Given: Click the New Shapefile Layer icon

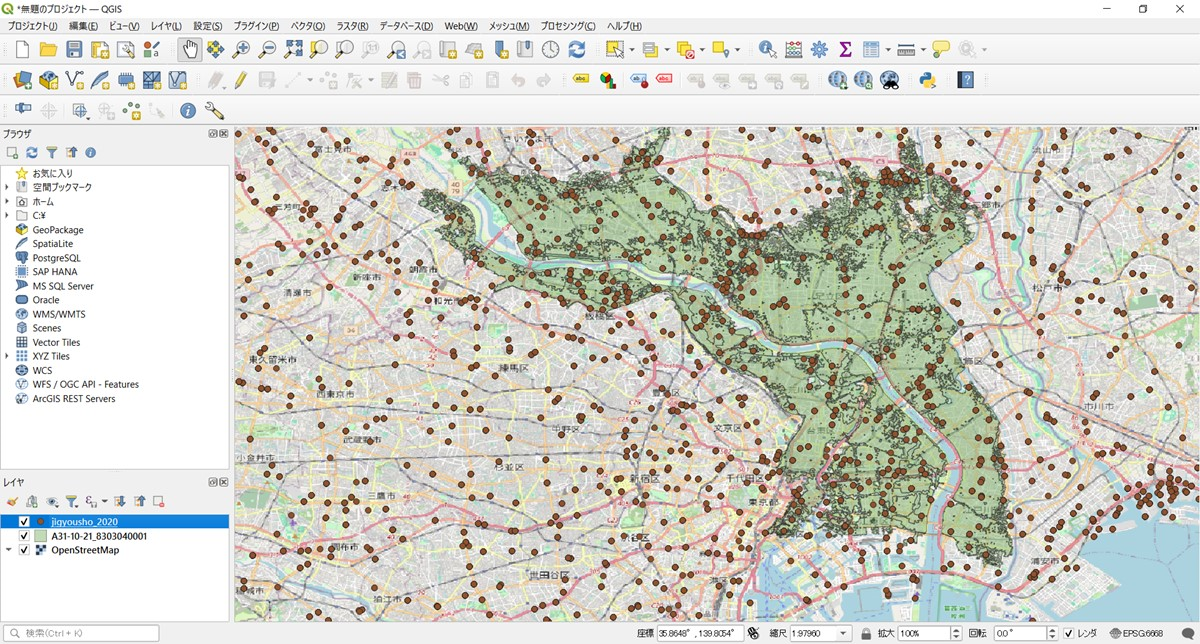Looking at the screenshot, I should coord(74,80).
